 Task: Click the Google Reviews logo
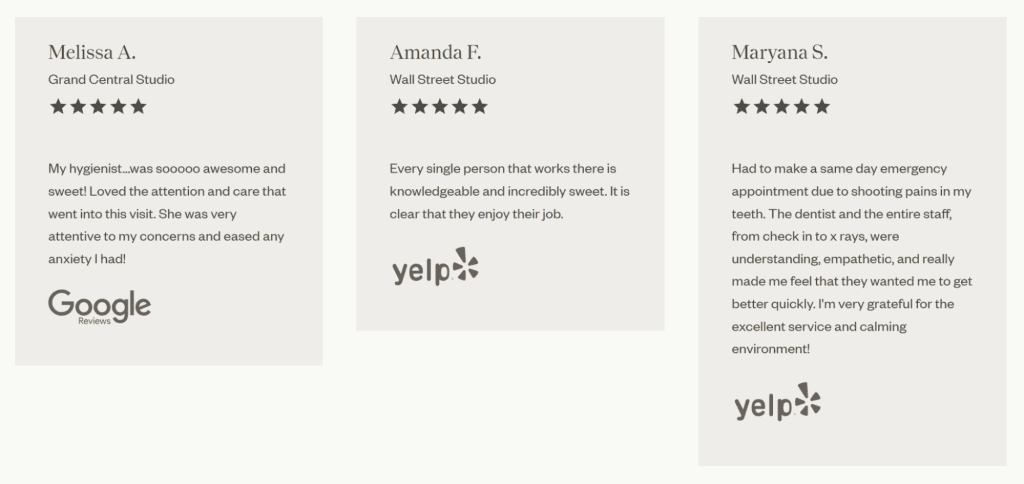click(x=99, y=306)
